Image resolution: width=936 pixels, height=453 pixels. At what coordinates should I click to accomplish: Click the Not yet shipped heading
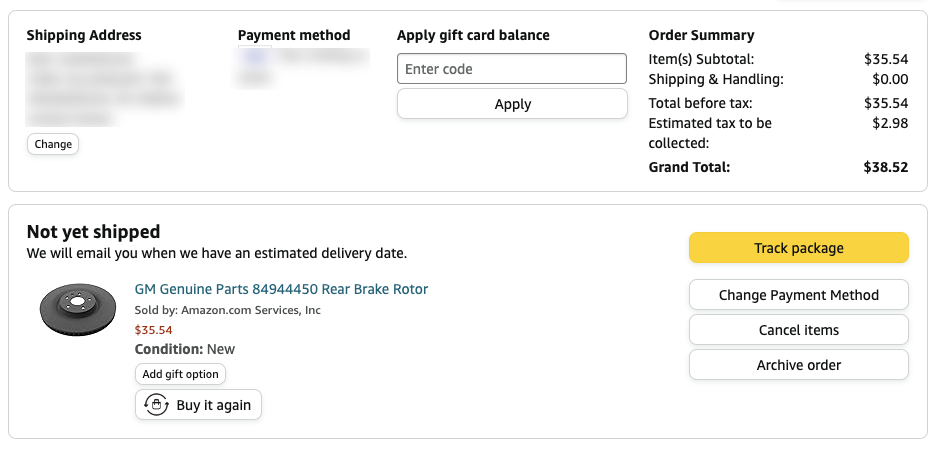94,232
